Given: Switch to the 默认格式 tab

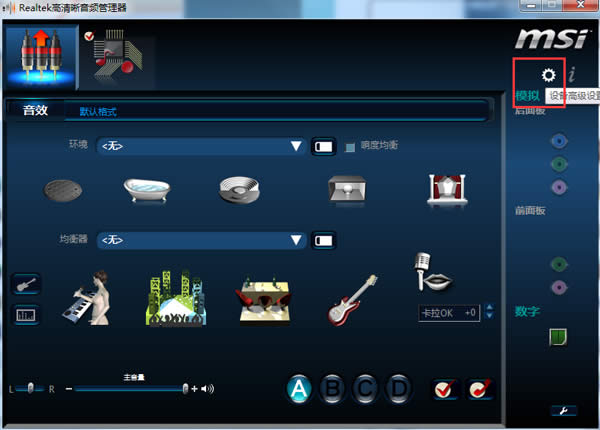Looking at the screenshot, I should [98, 112].
